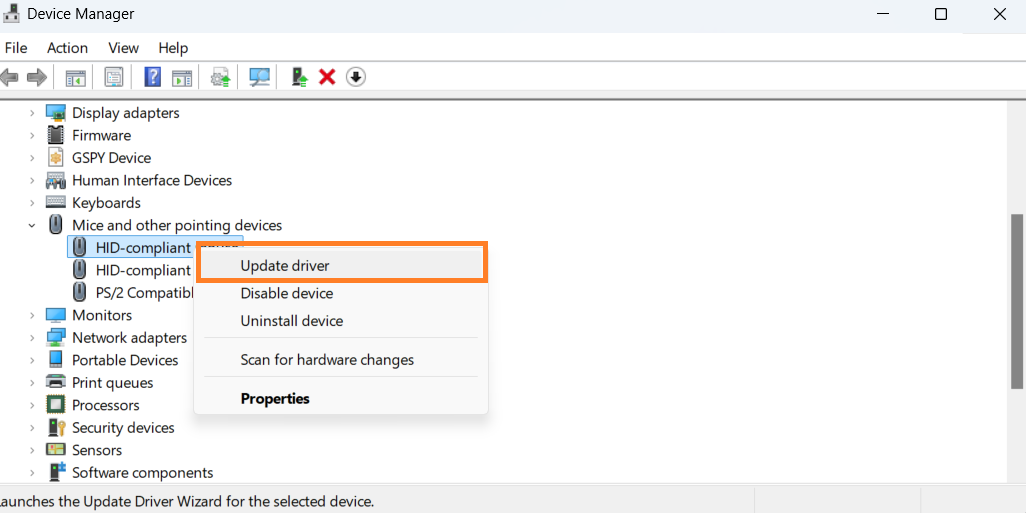The width and height of the screenshot is (1026, 513).
Task: Click the Firmware chip icon
Action: (x=56, y=135)
